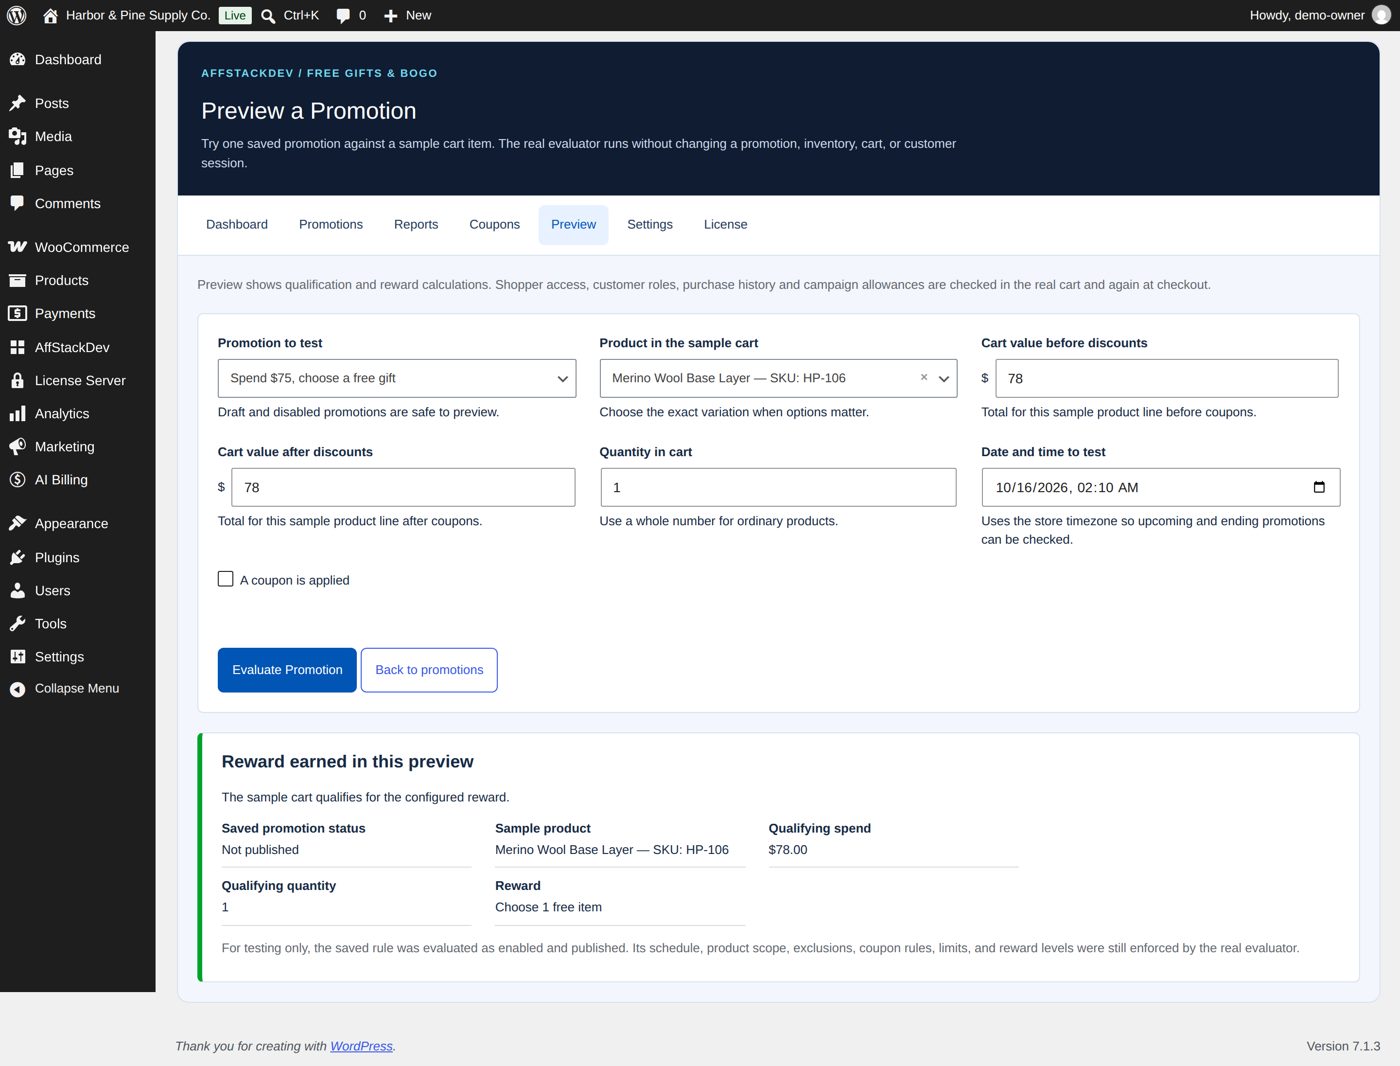Click Back to promotions button

(429, 670)
